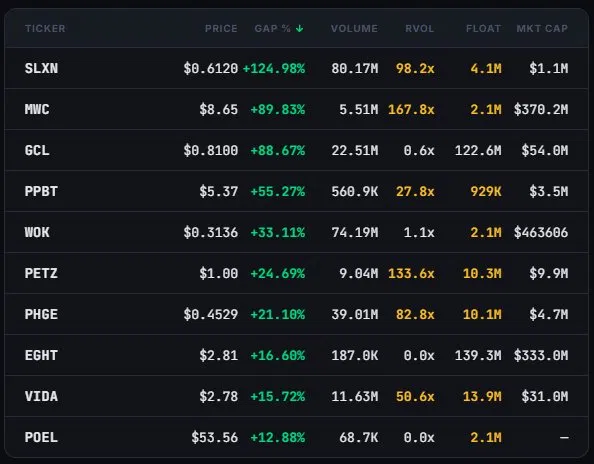Screen dimensions: 594x464
Task: Click the +55.27% gap value
Action: [278, 191]
